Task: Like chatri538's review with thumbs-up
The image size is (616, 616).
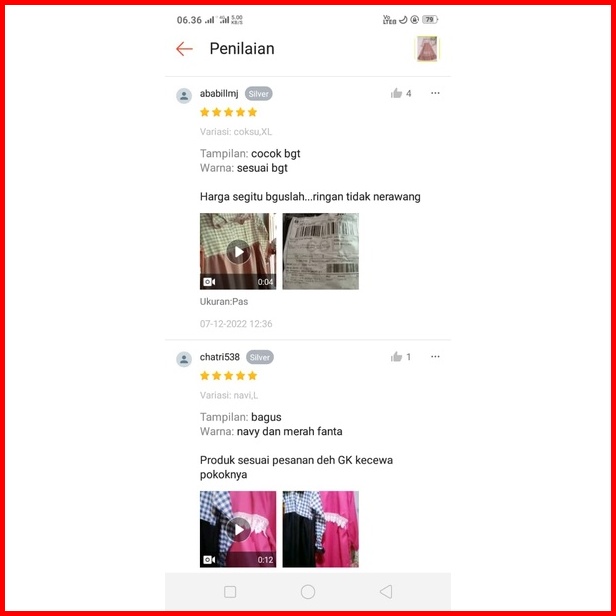Action: [396, 356]
